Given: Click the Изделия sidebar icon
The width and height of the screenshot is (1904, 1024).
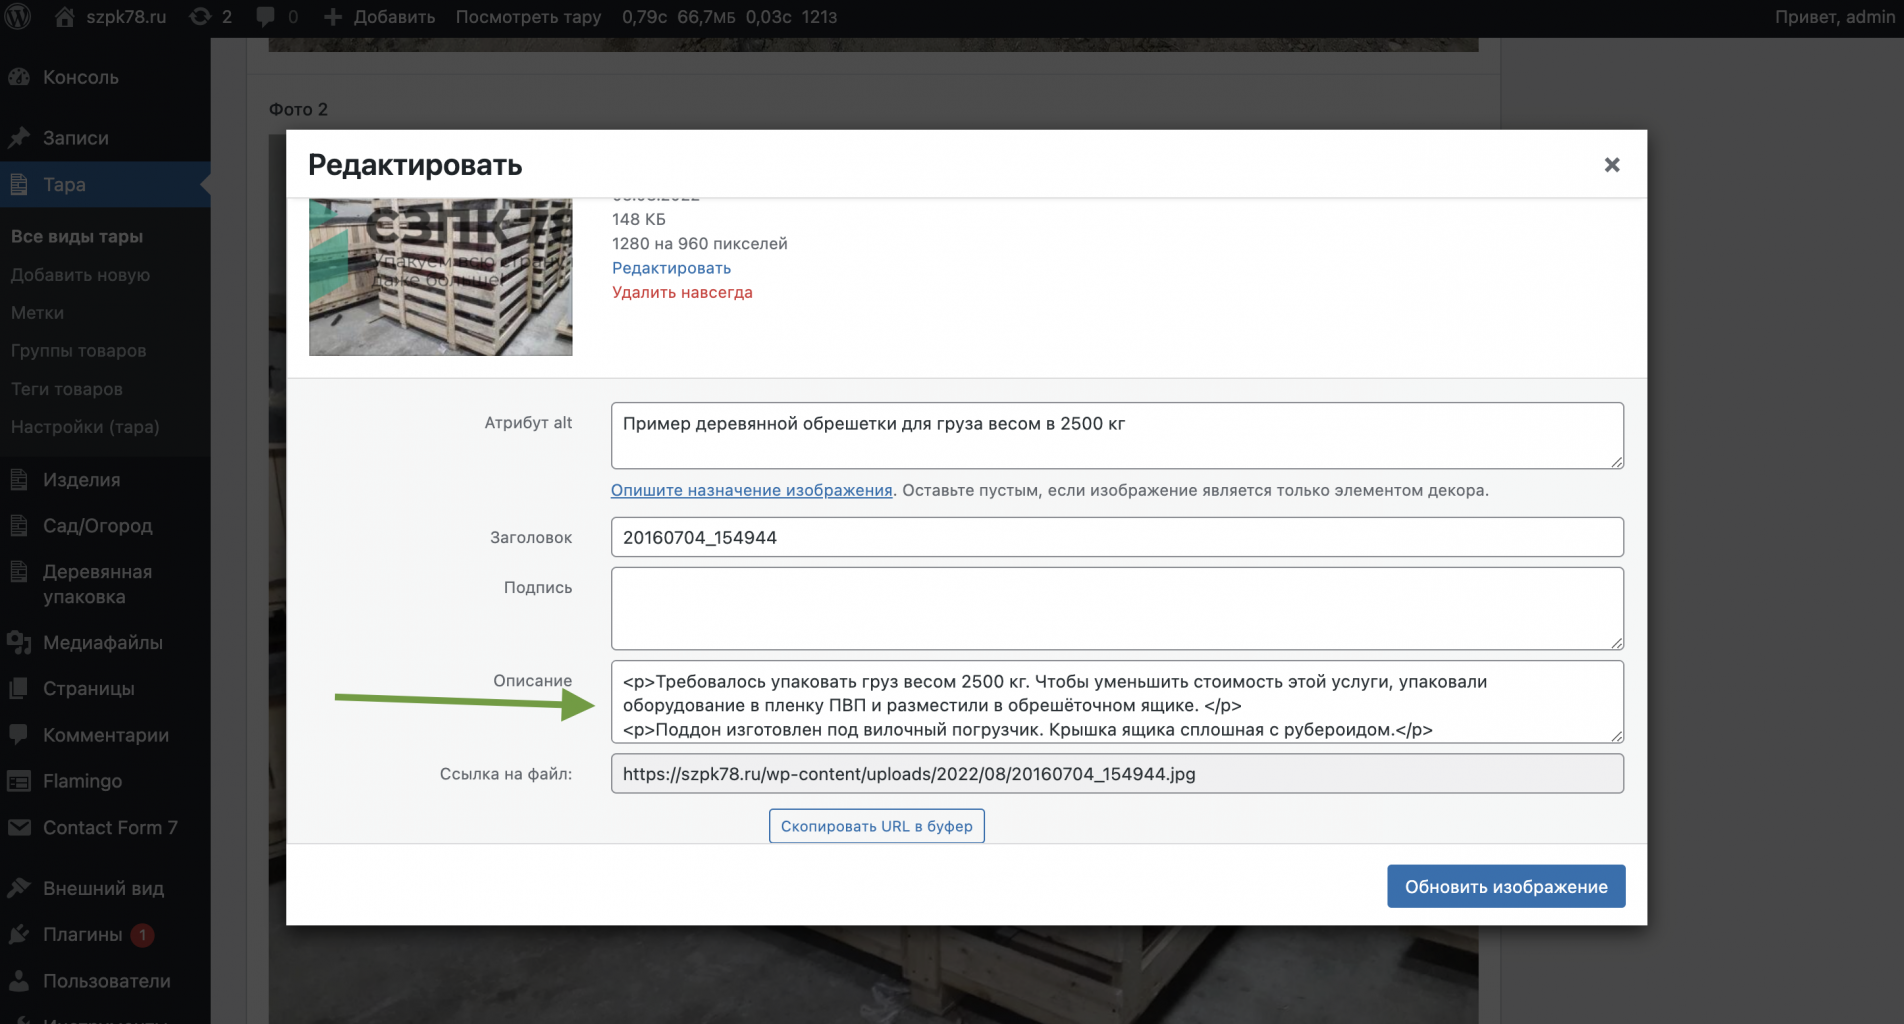Looking at the screenshot, I should 18,480.
